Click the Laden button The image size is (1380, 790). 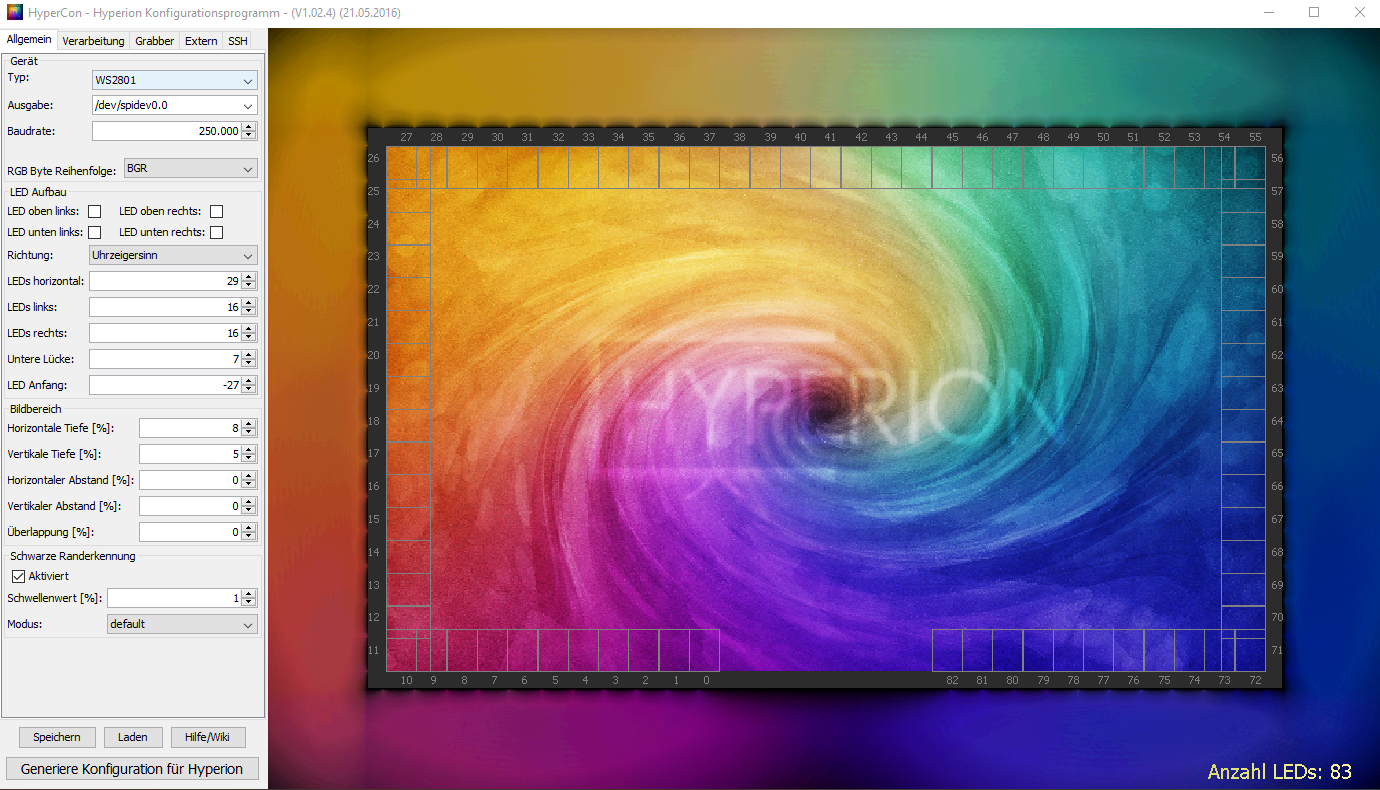click(133, 737)
